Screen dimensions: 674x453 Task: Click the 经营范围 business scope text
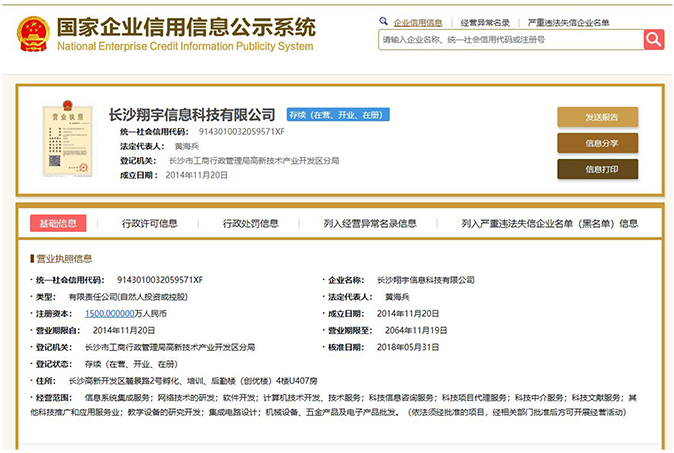point(334,405)
